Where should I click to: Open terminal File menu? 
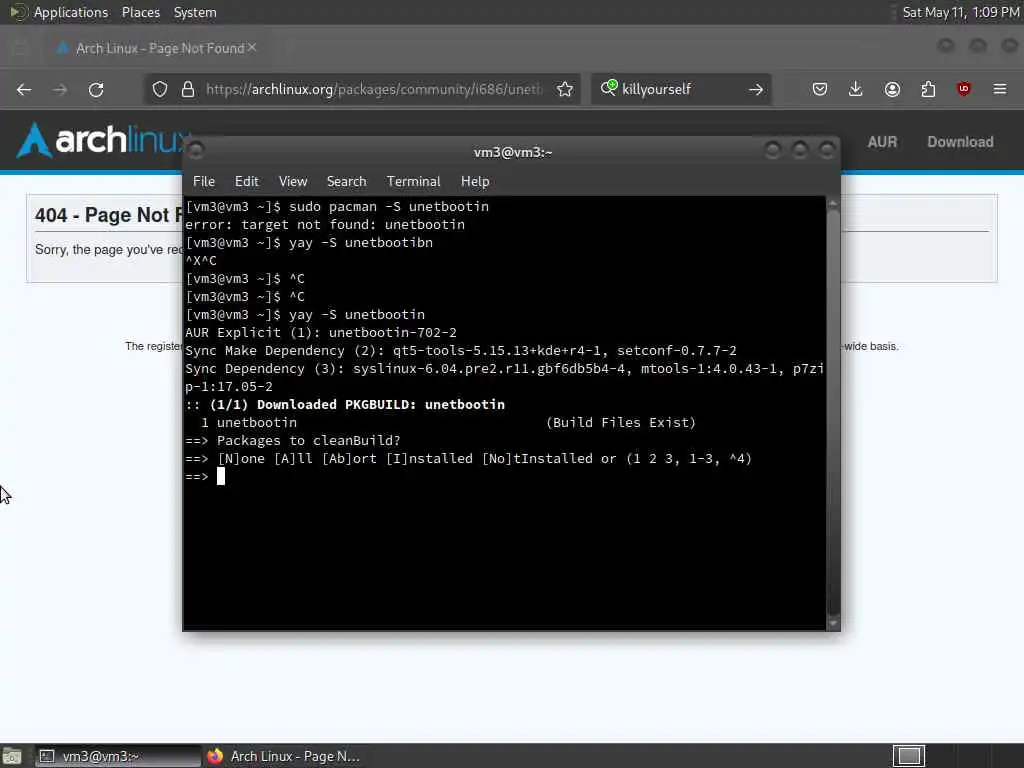coord(204,182)
